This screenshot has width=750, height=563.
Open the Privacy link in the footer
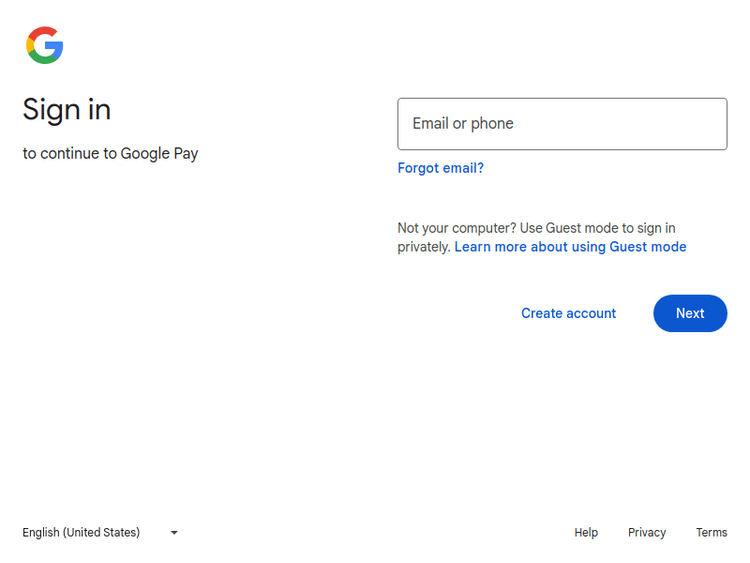pyautogui.click(x=646, y=533)
